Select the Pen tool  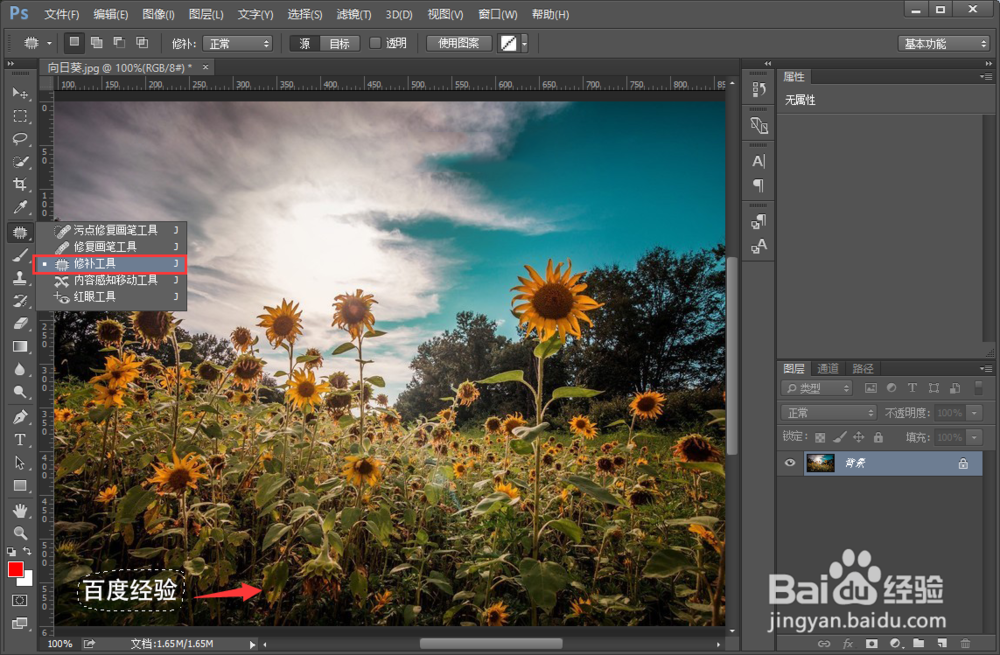coord(20,417)
